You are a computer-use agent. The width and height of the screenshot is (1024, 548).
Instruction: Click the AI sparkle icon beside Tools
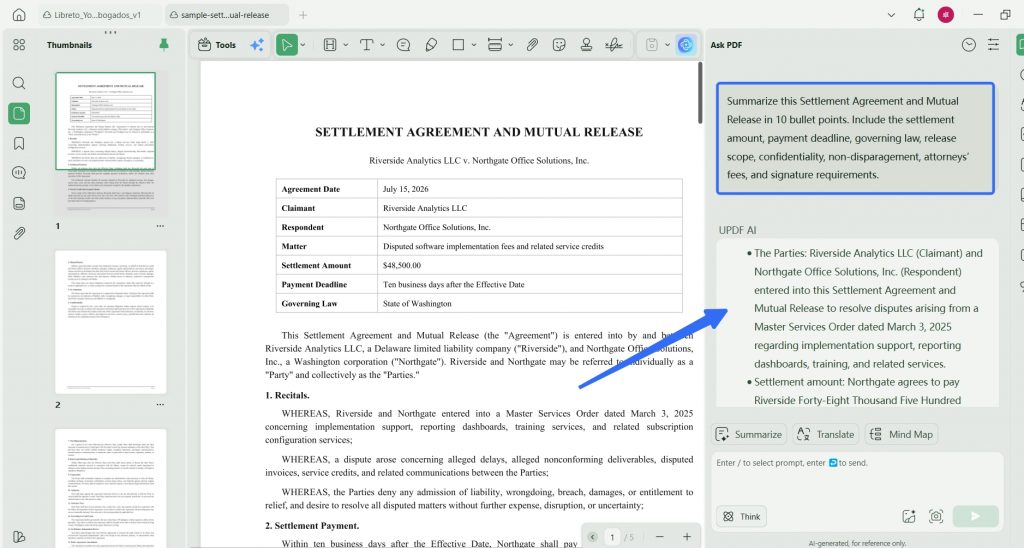(x=257, y=44)
